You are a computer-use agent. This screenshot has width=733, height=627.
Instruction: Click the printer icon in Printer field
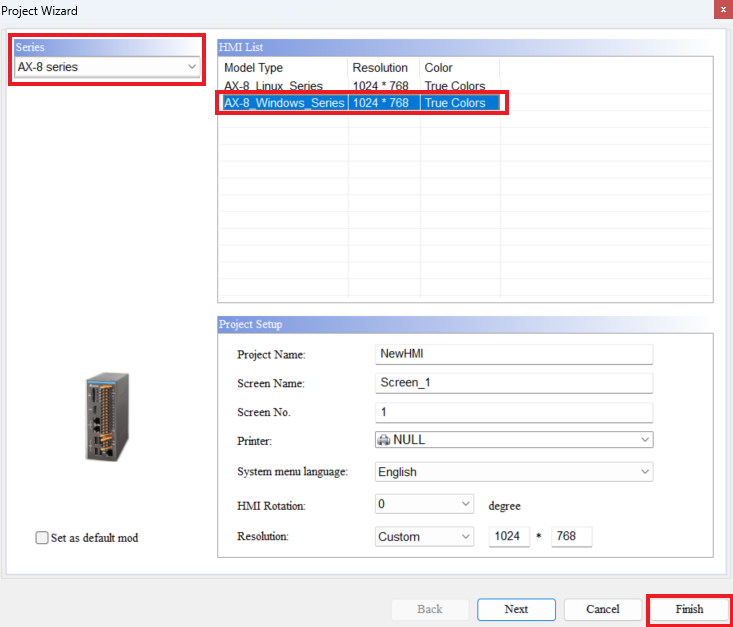(x=384, y=440)
